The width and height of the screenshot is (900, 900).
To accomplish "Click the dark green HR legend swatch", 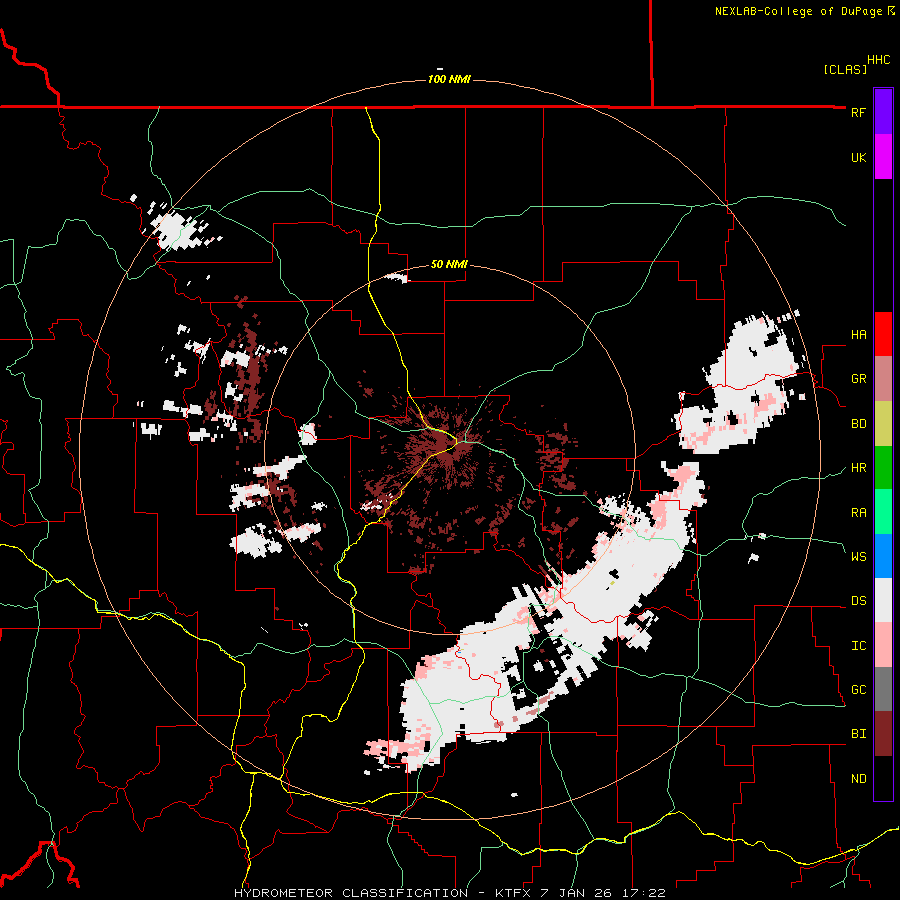I will click(x=883, y=467).
